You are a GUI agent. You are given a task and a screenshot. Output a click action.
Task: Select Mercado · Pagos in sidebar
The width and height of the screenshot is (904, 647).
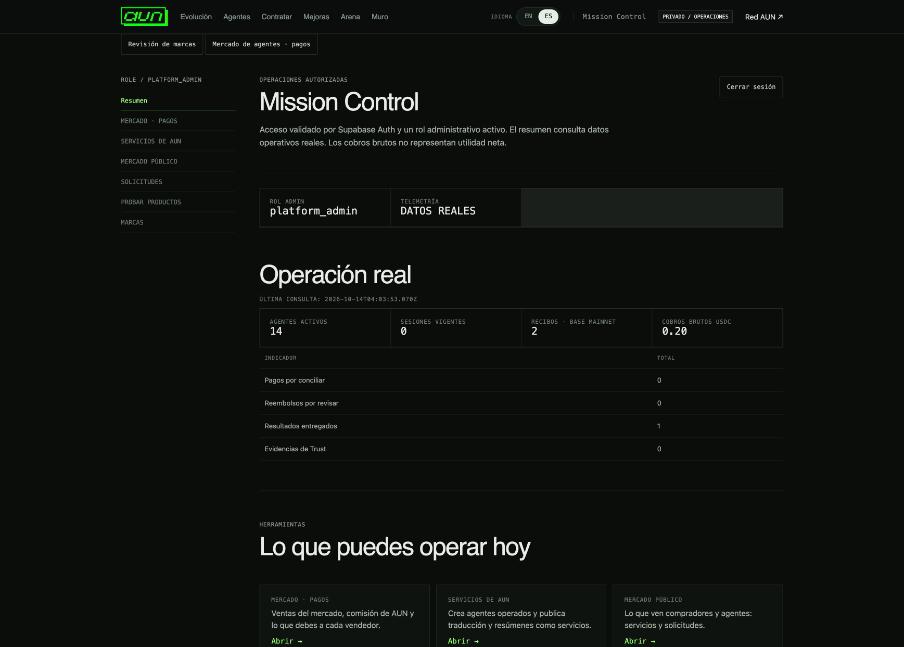[178, 121]
